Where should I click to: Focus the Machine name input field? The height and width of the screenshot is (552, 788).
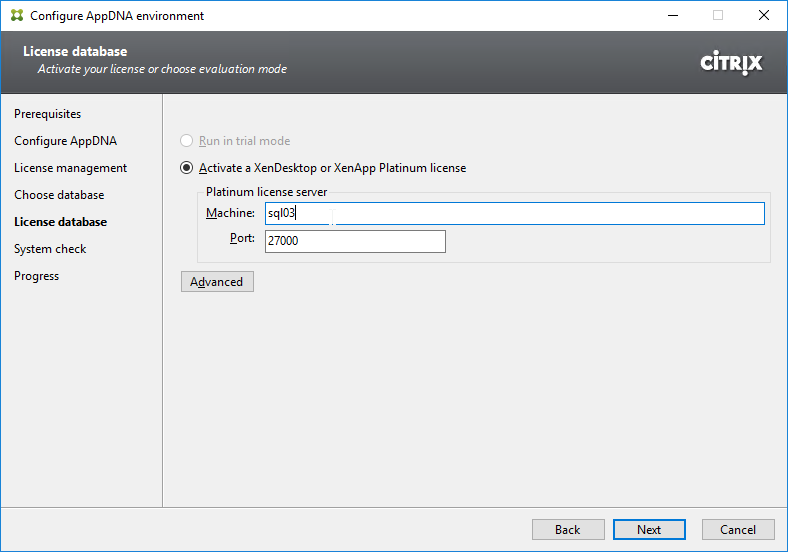click(x=515, y=213)
